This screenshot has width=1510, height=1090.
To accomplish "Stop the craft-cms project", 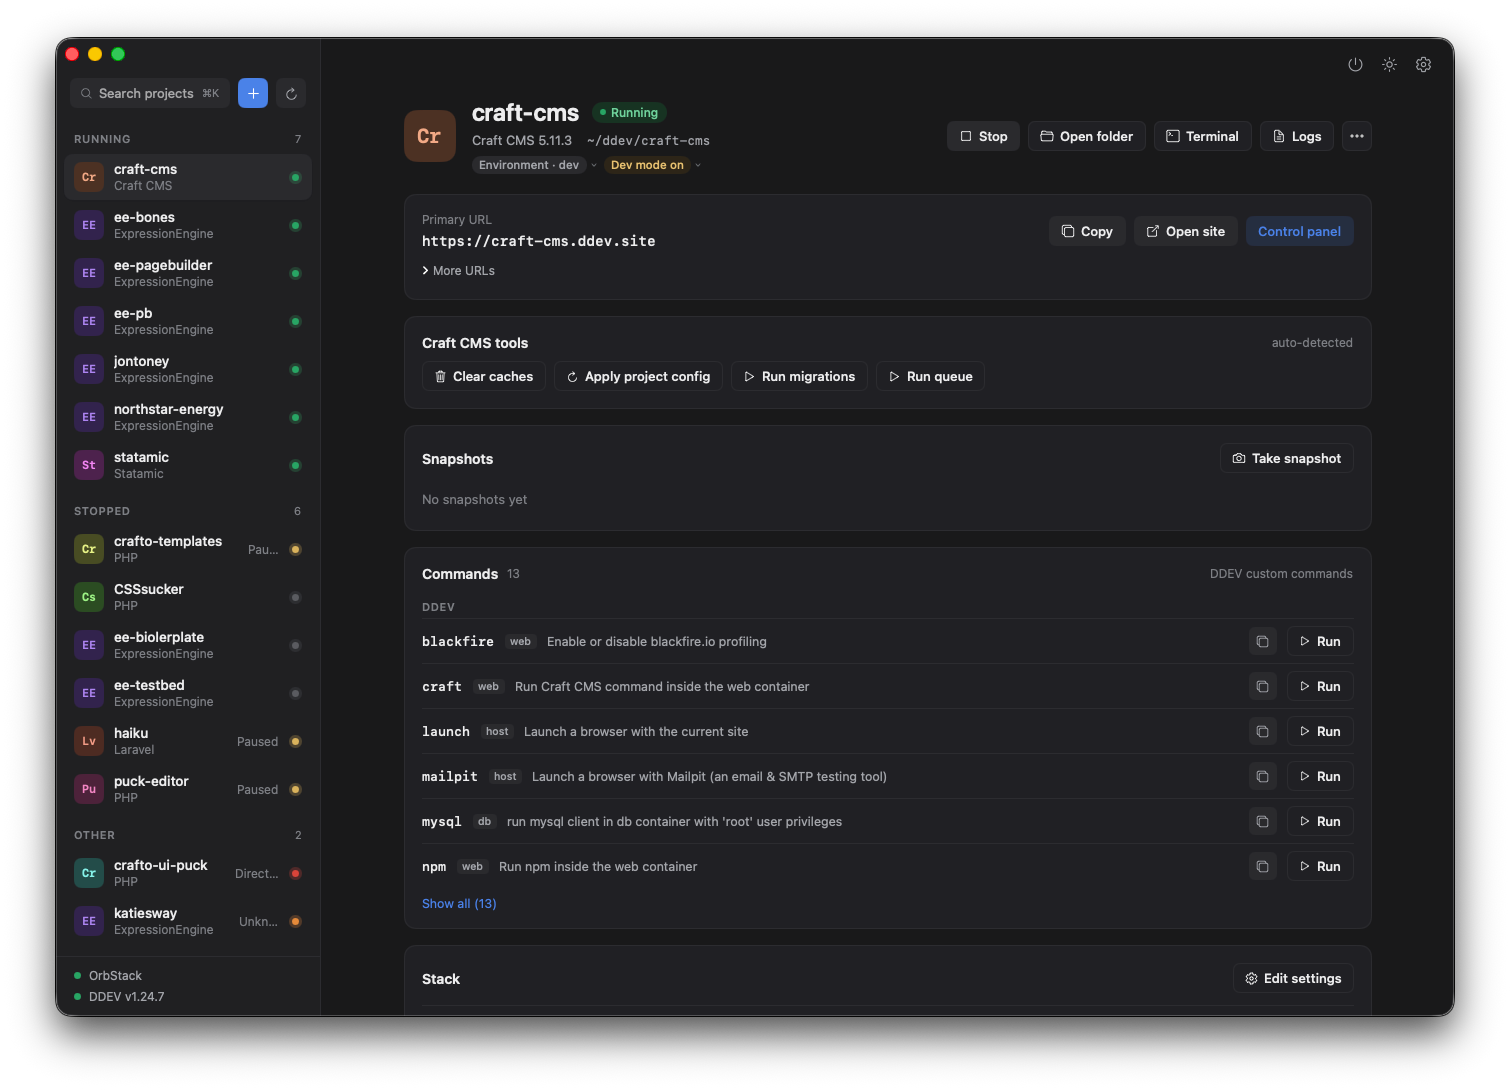I will point(983,136).
